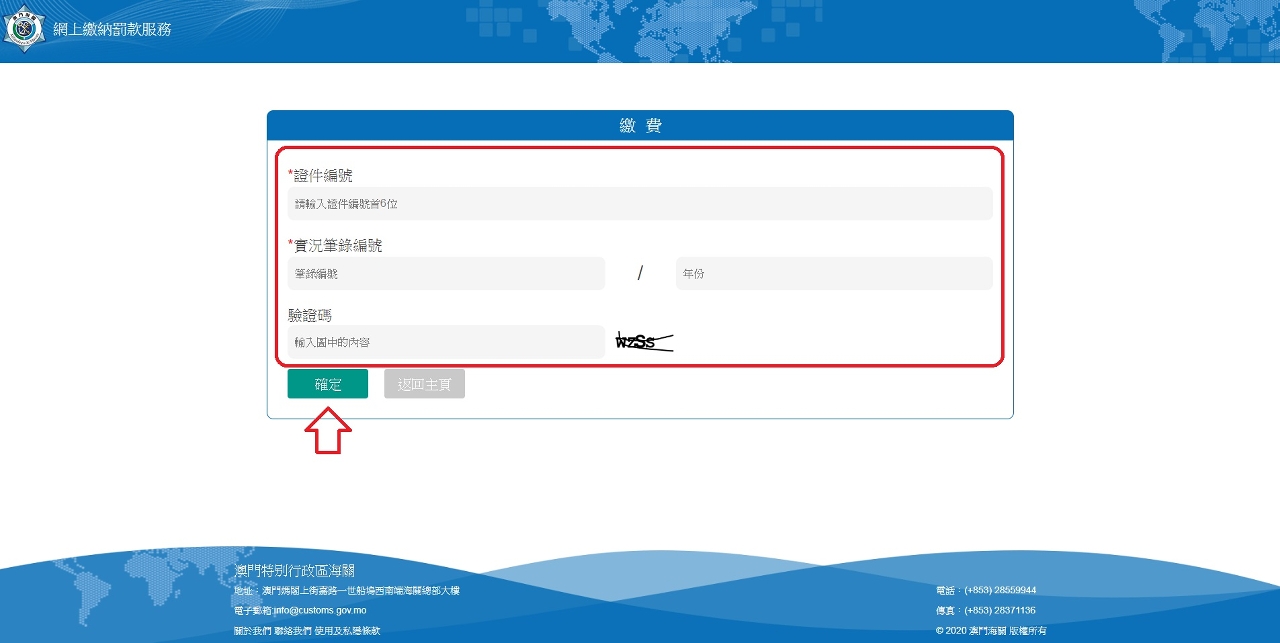This screenshot has height=643, width=1280.
Task: Click the 年份 year input field
Action: tap(834, 274)
